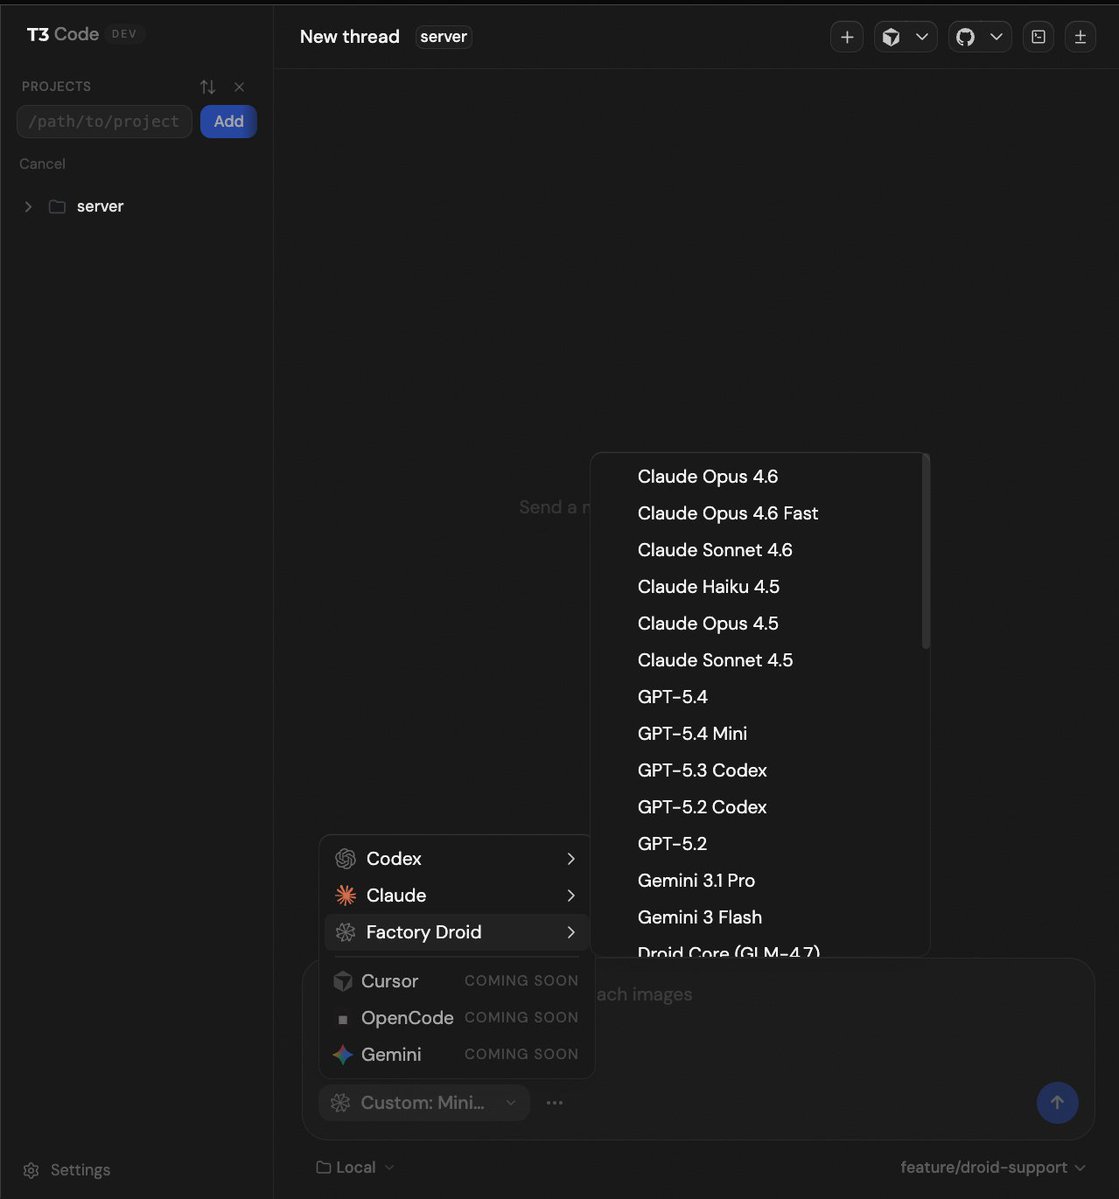Click the Cursor coming soon entry
Viewport: 1119px width, 1199px height.
pos(456,981)
